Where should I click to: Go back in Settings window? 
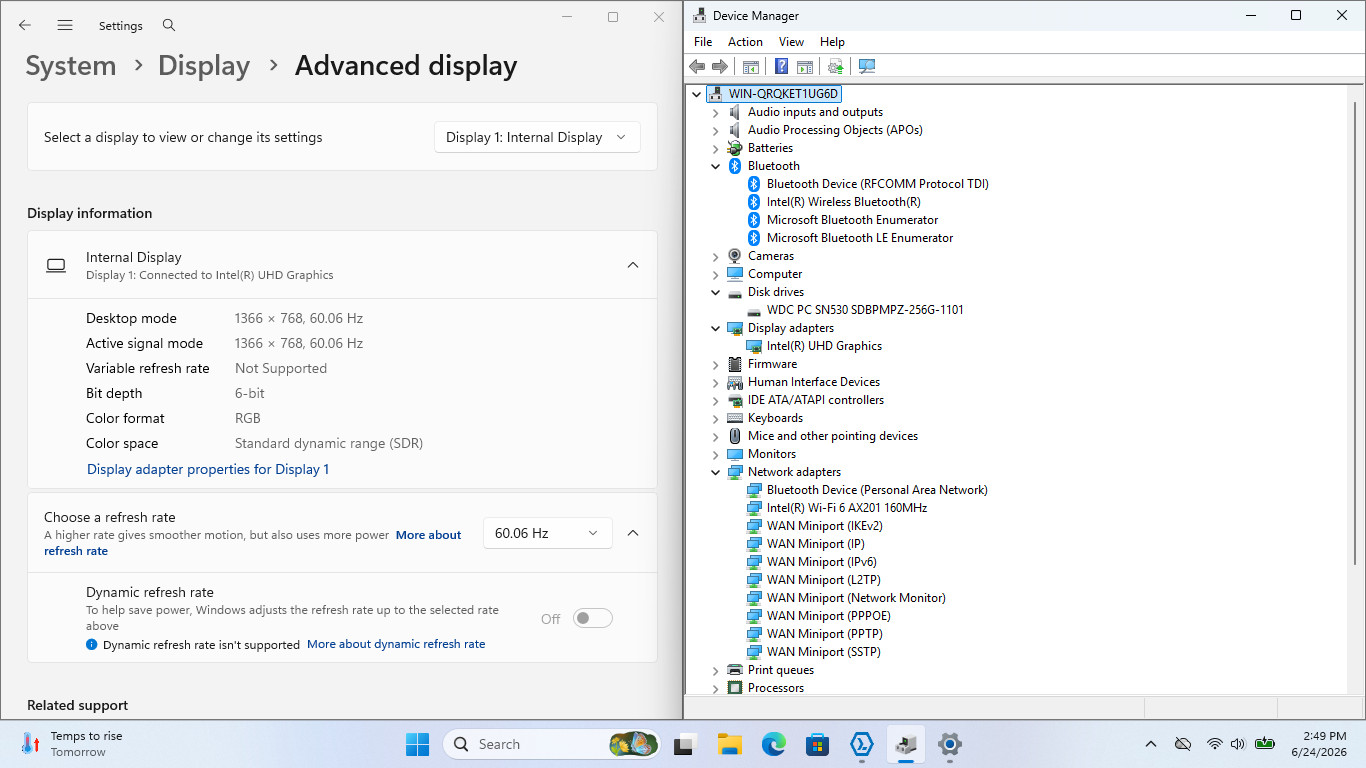(25, 25)
